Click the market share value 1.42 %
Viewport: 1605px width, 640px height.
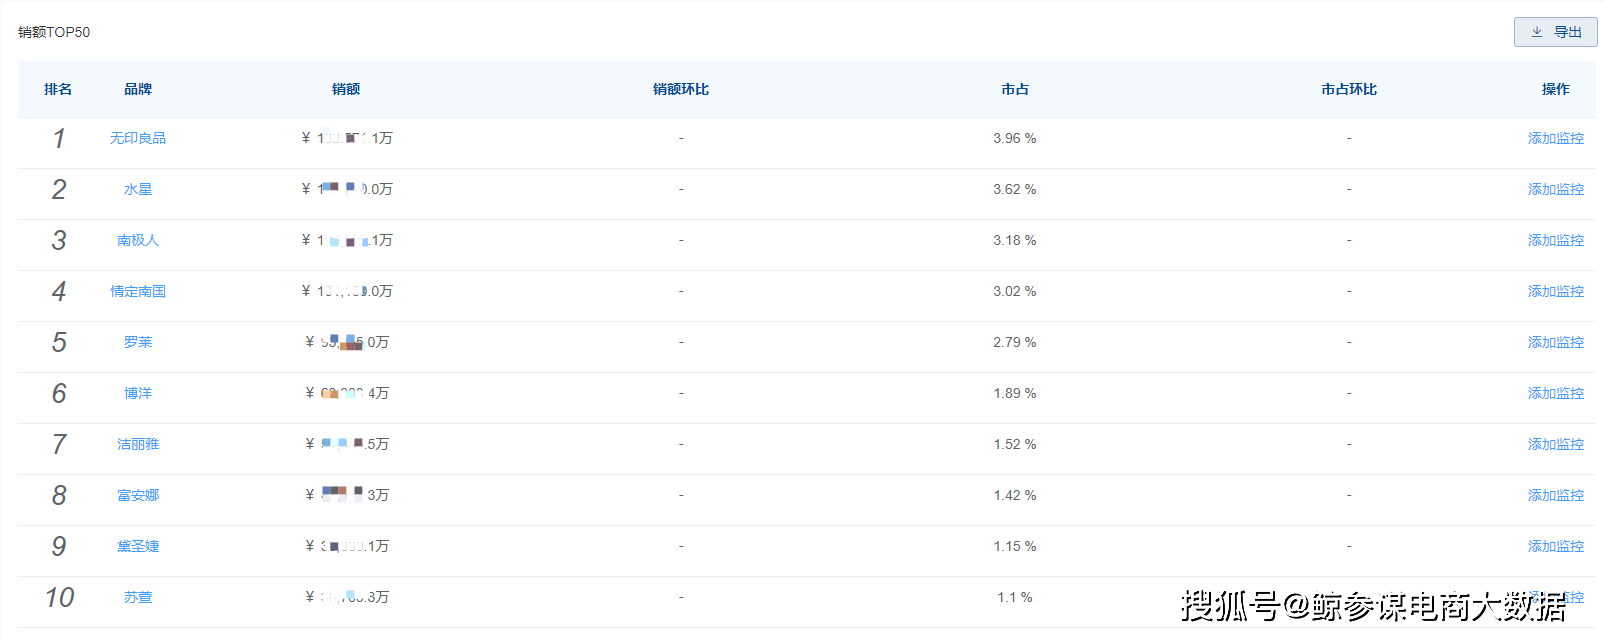tap(1015, 495)
